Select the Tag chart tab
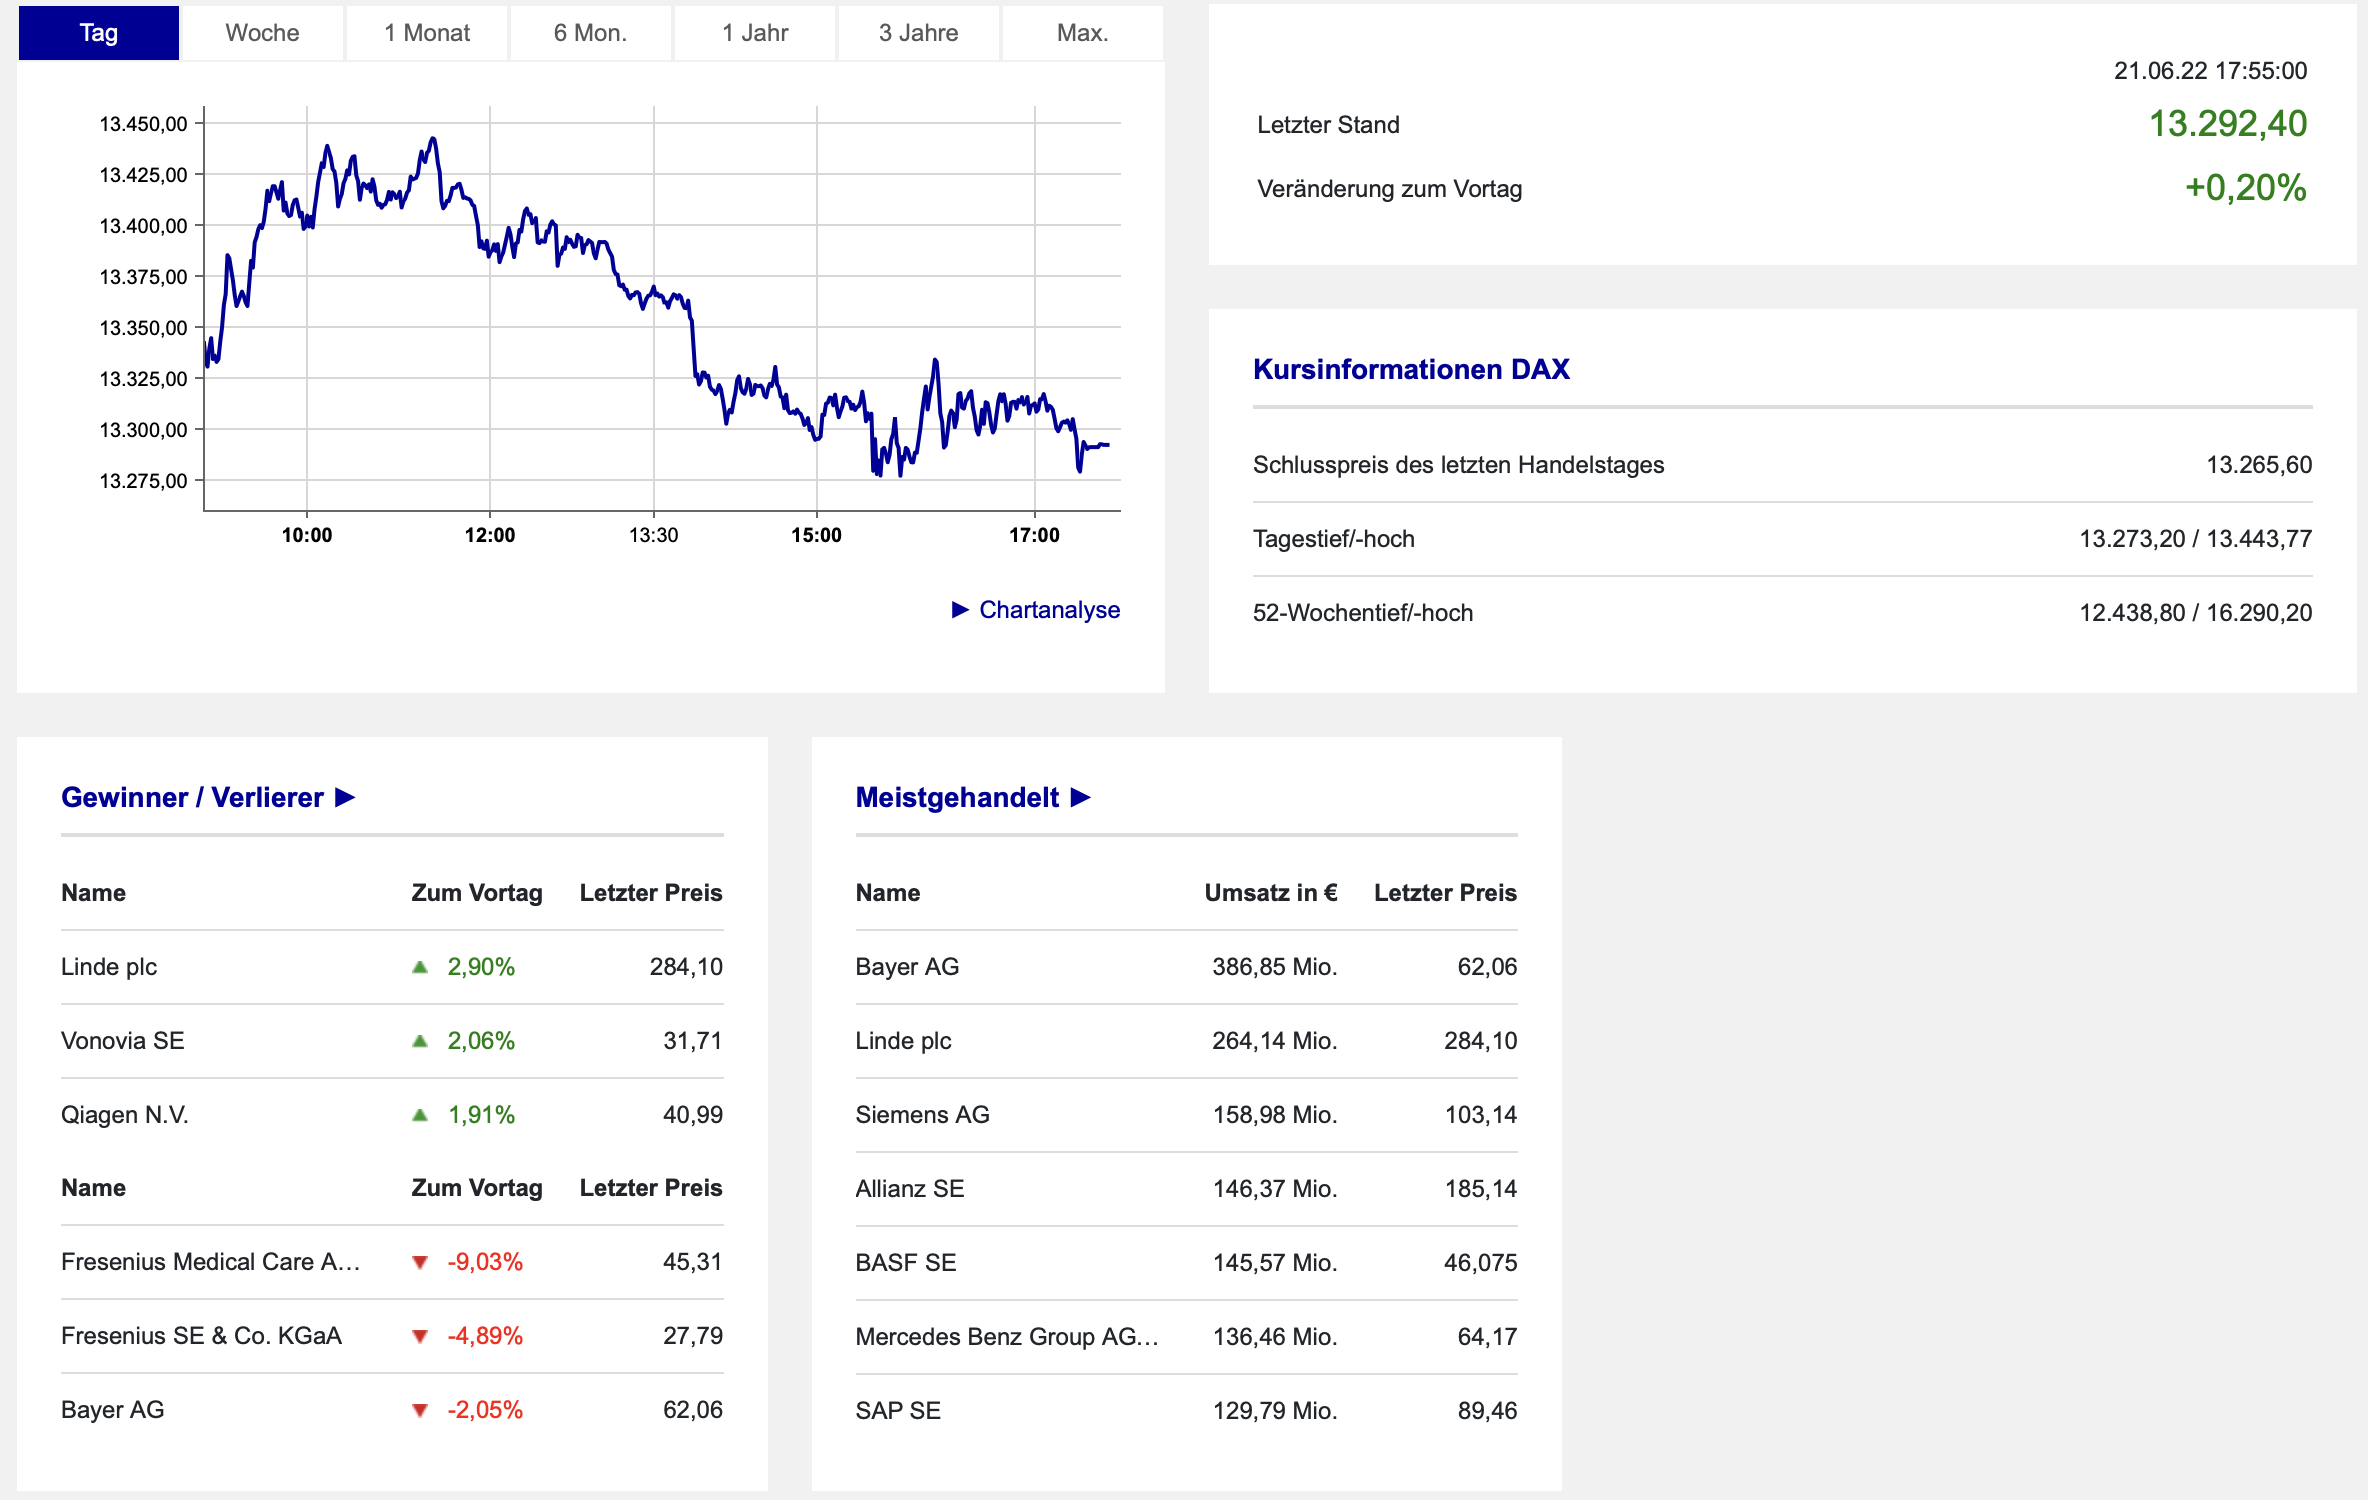The image size is (2368, 1500). [x=98, y=33]
